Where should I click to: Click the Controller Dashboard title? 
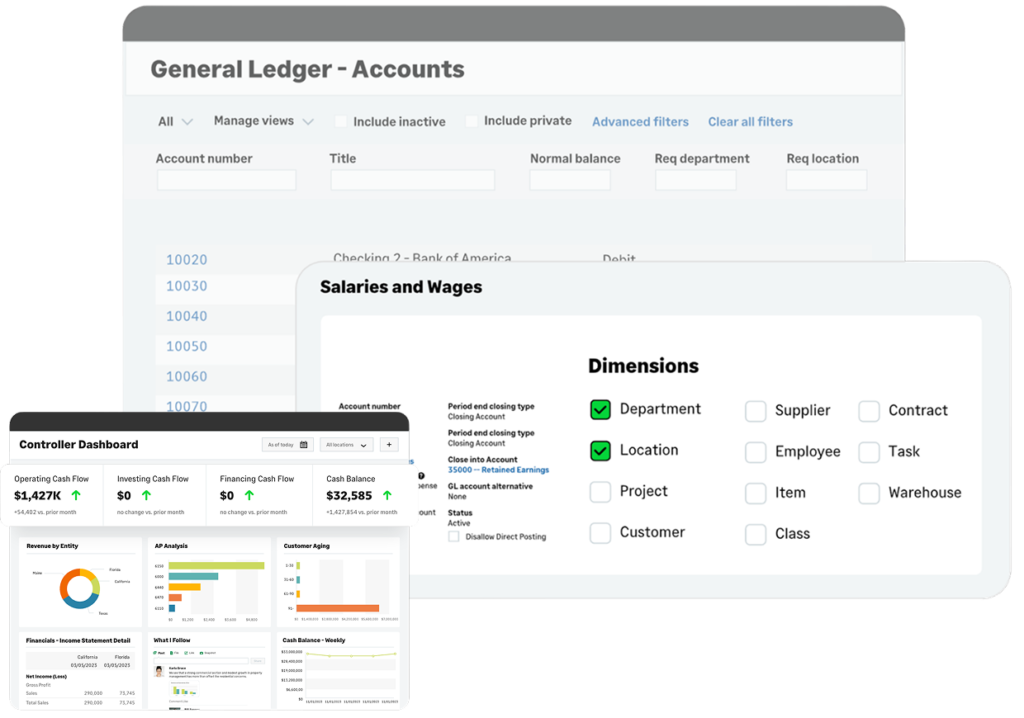(78, 444)
